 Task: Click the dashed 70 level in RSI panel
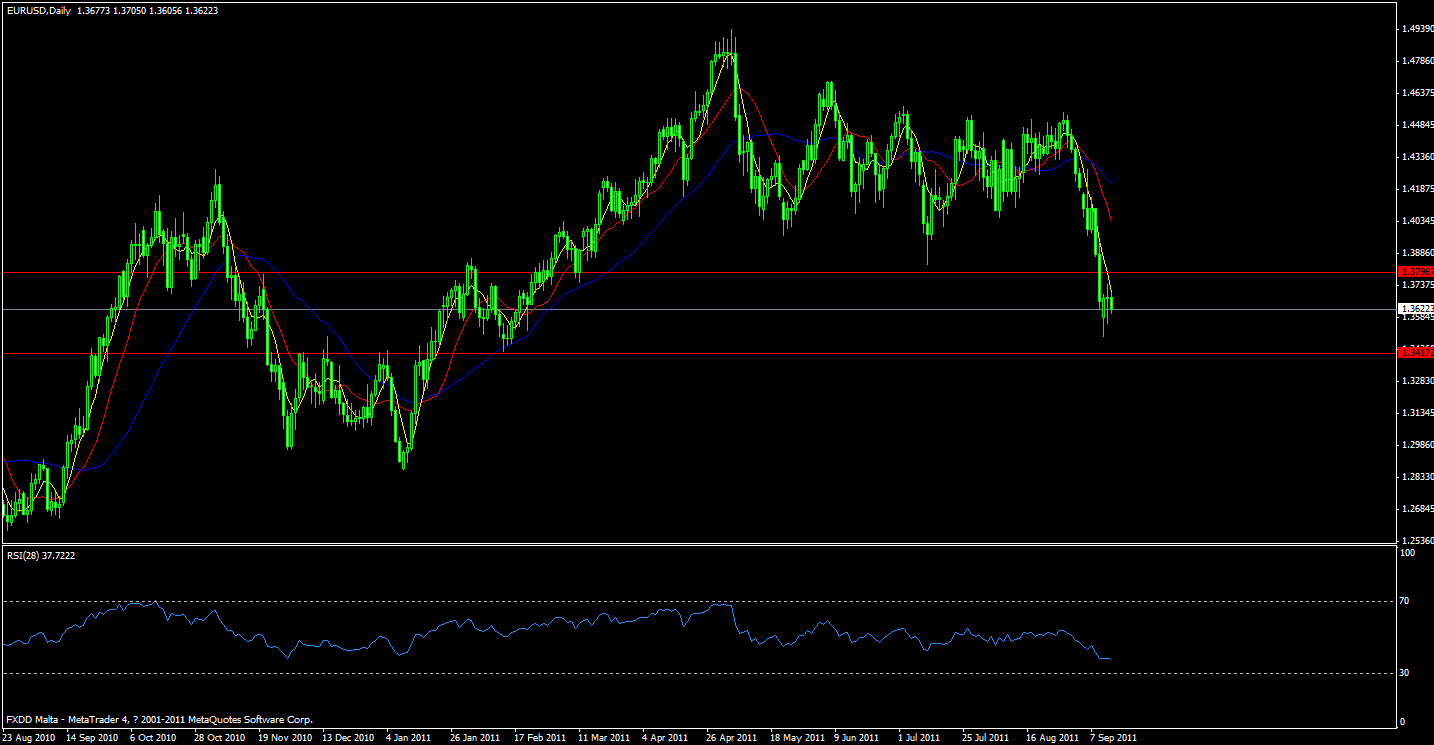click(600, 599)
